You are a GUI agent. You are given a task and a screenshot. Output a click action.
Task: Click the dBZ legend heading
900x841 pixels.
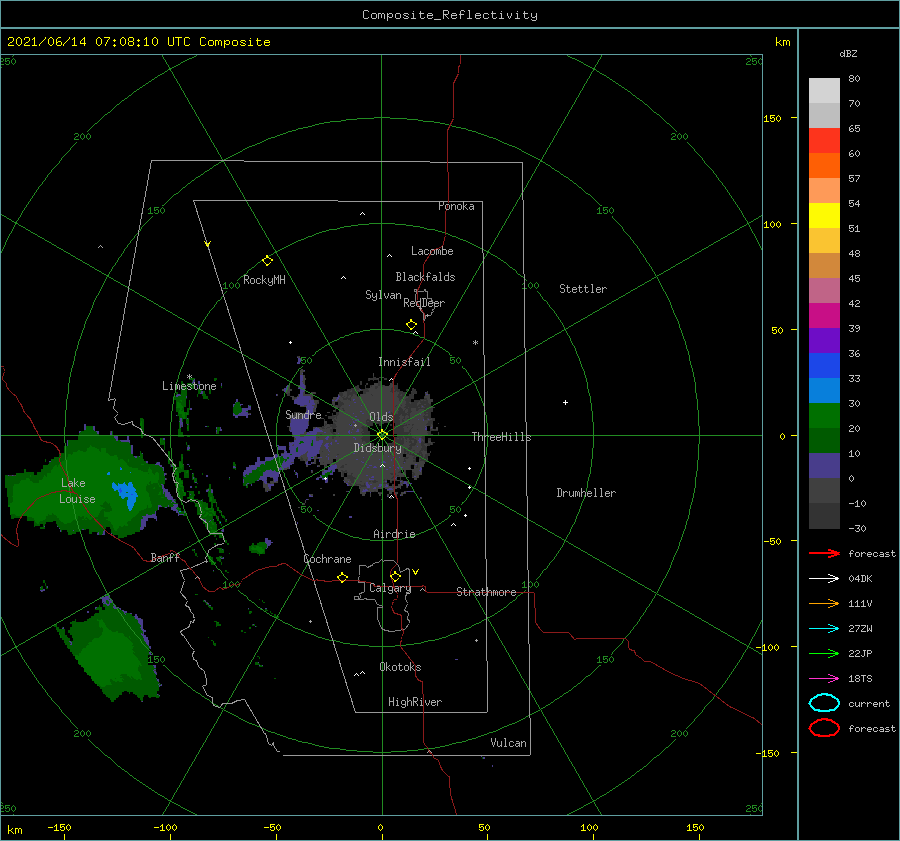[848, 53]
